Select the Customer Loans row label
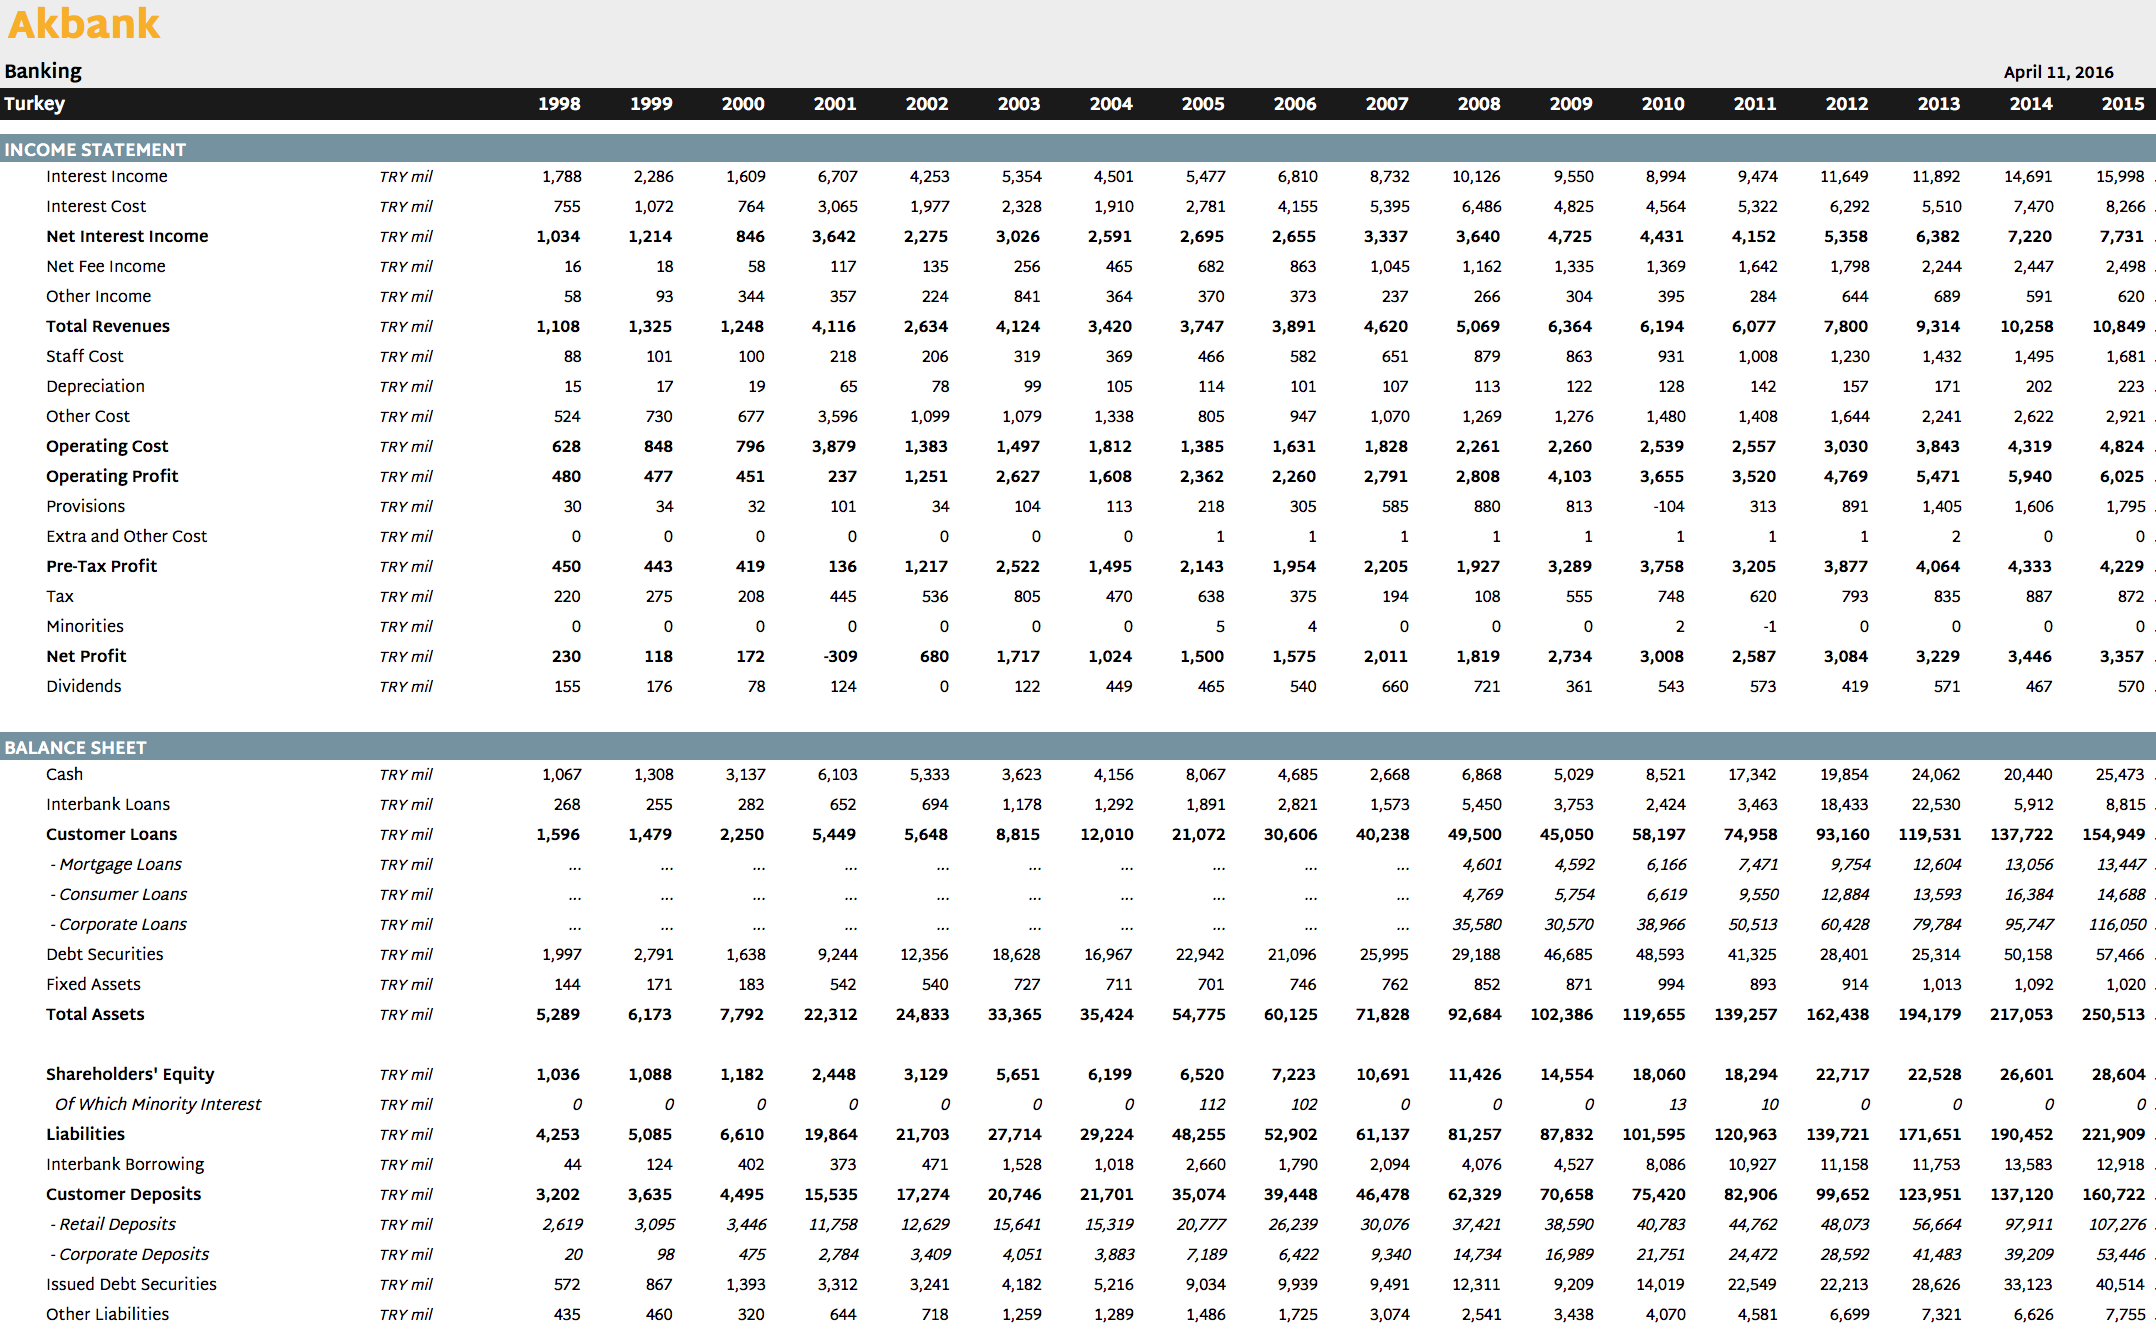 tap(112, 834)
